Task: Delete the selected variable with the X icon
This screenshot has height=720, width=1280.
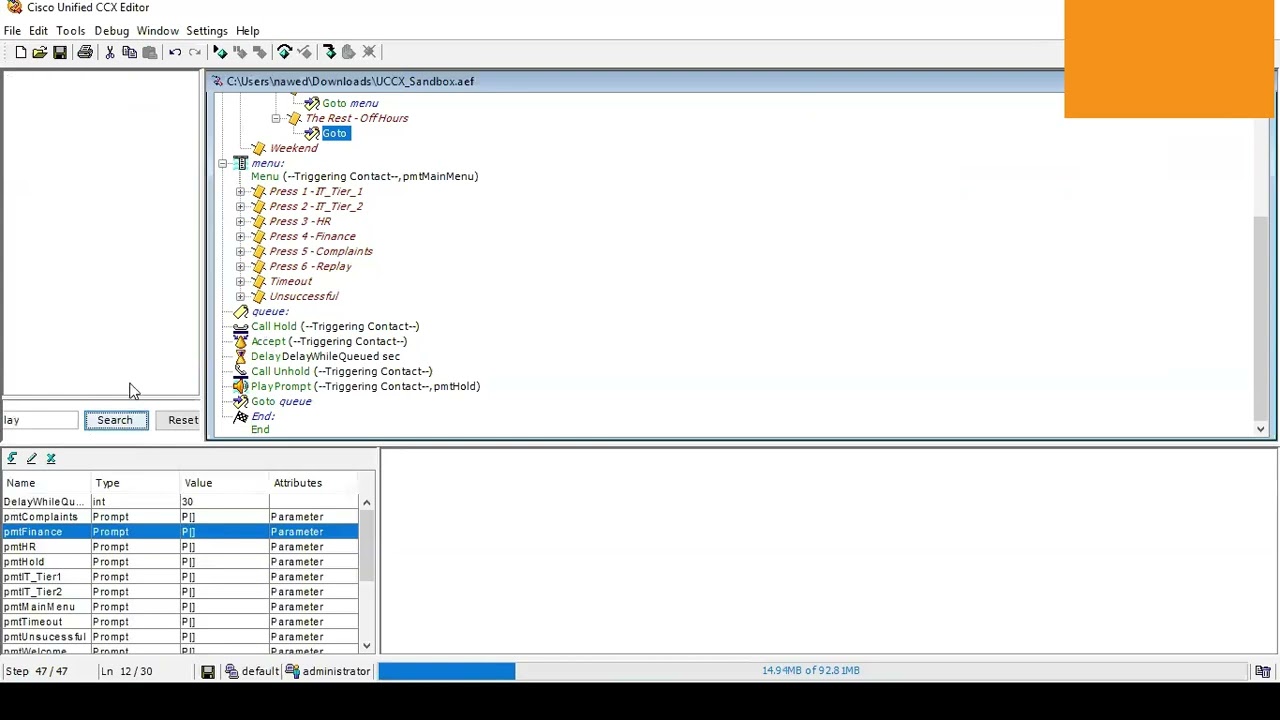Action: (x=51, y=458)
